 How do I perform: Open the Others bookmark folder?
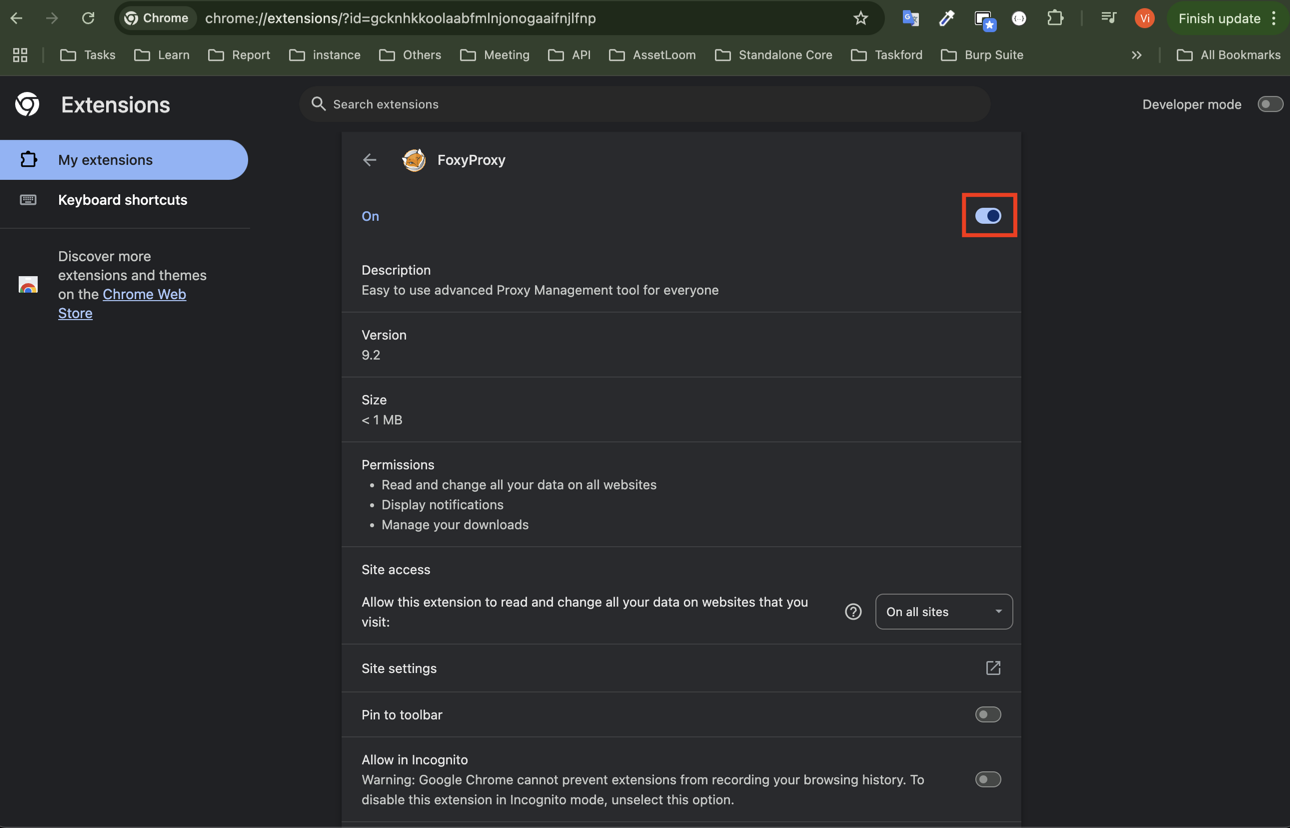pos(410,55)
